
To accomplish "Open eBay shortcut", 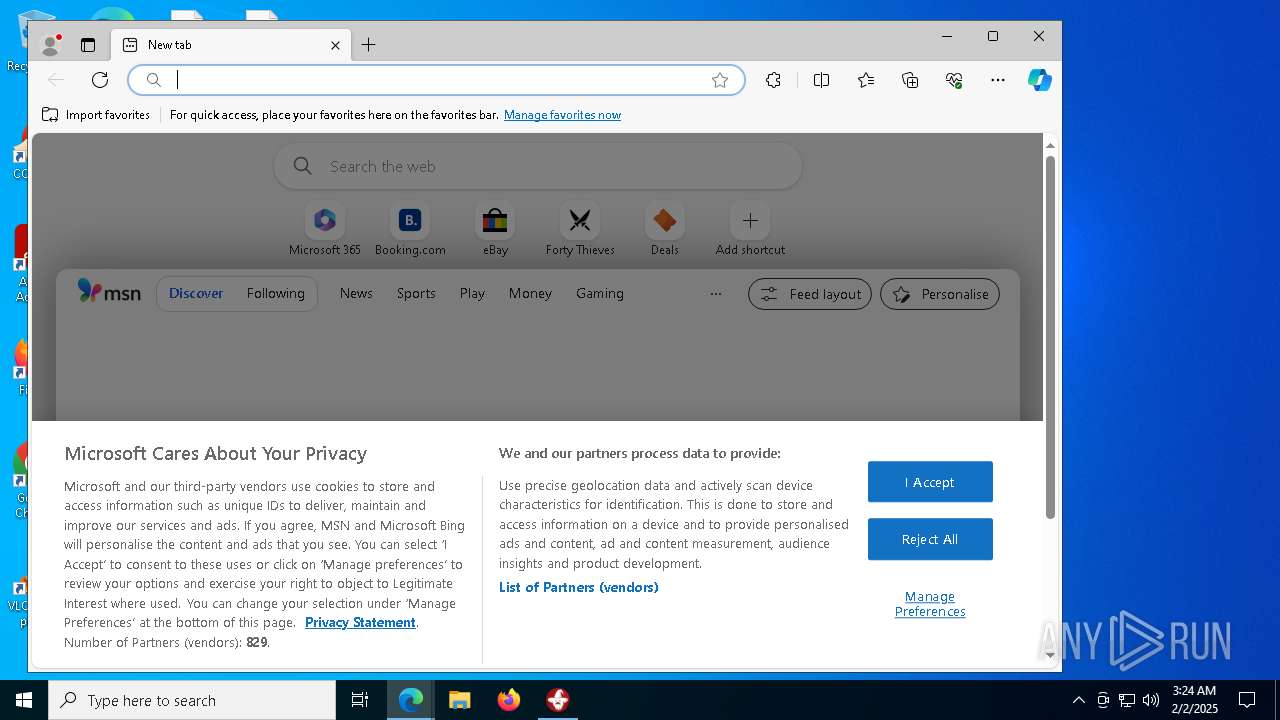I will [x=495, y=230].
